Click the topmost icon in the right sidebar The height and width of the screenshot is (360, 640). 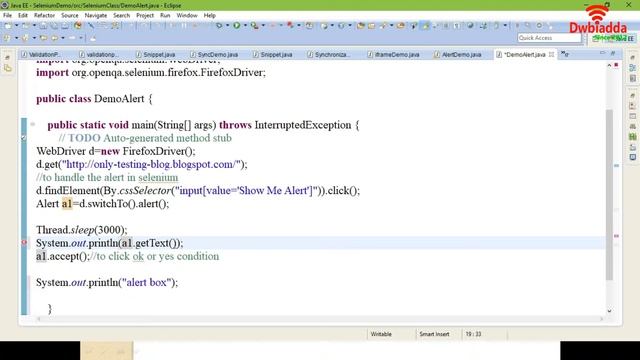(632, 58)
